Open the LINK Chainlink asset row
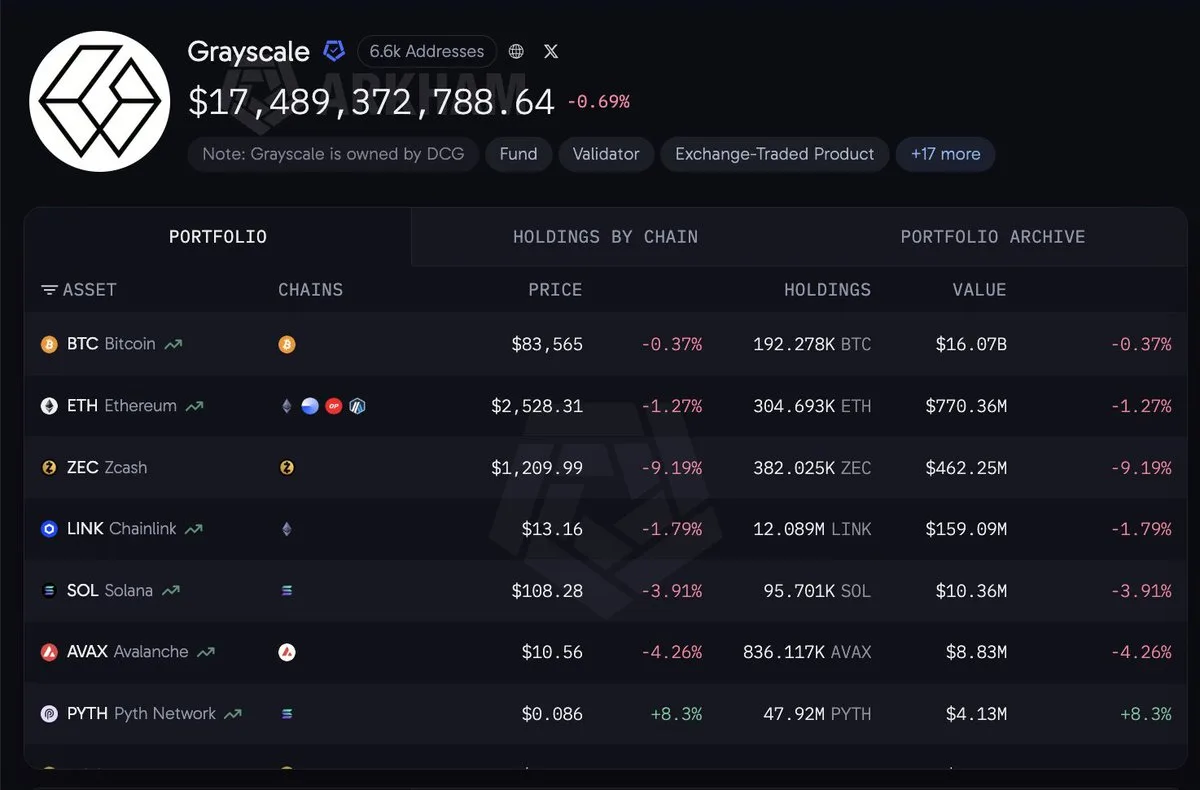 tap(606, 529)
